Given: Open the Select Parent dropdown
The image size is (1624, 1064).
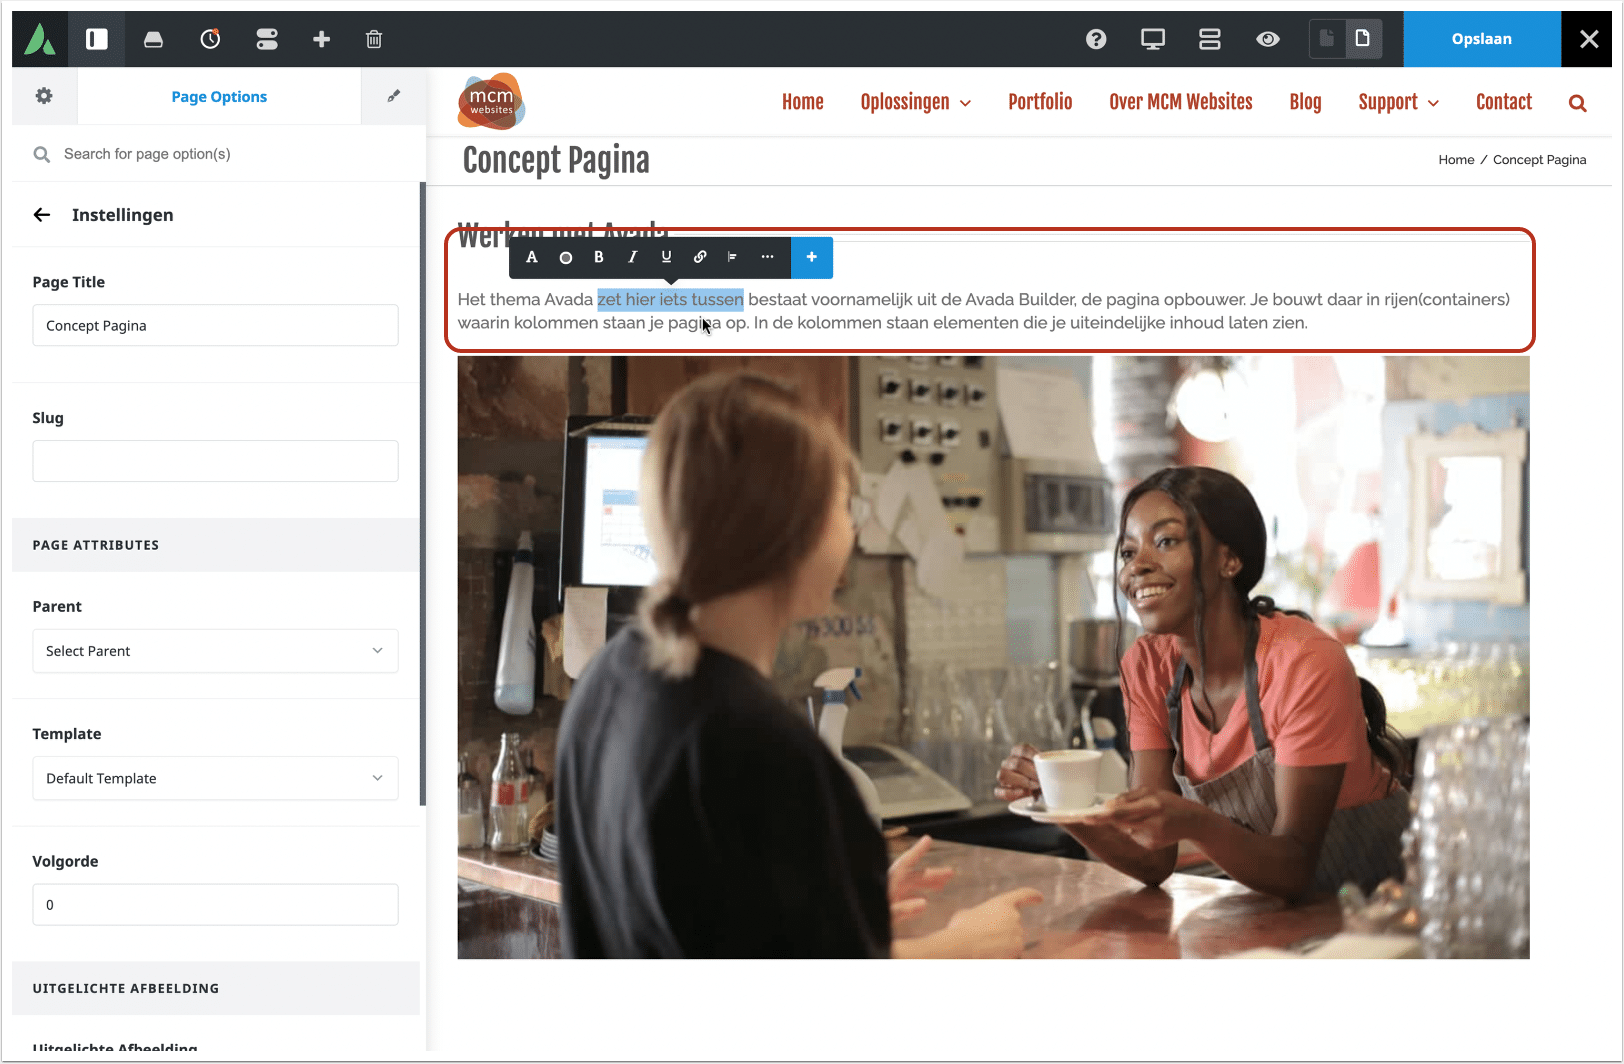Looking at the screenshot, I should coord(215,651).
